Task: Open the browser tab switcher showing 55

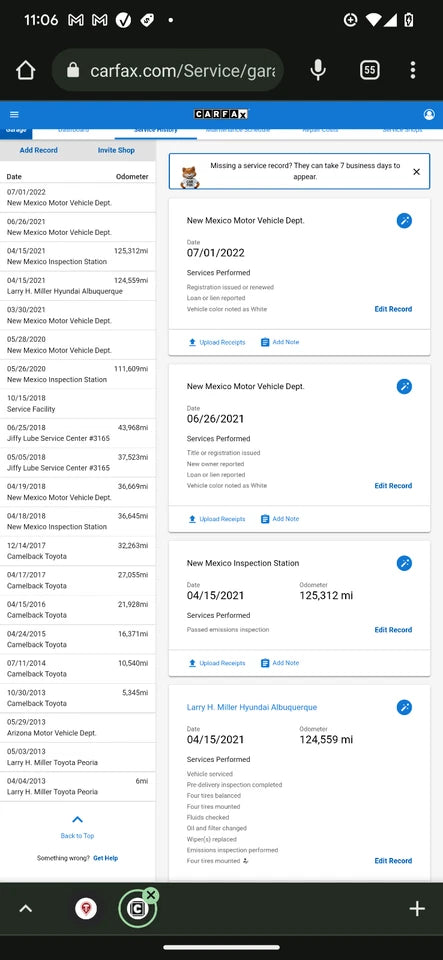Action: click(x=369, y=70)
